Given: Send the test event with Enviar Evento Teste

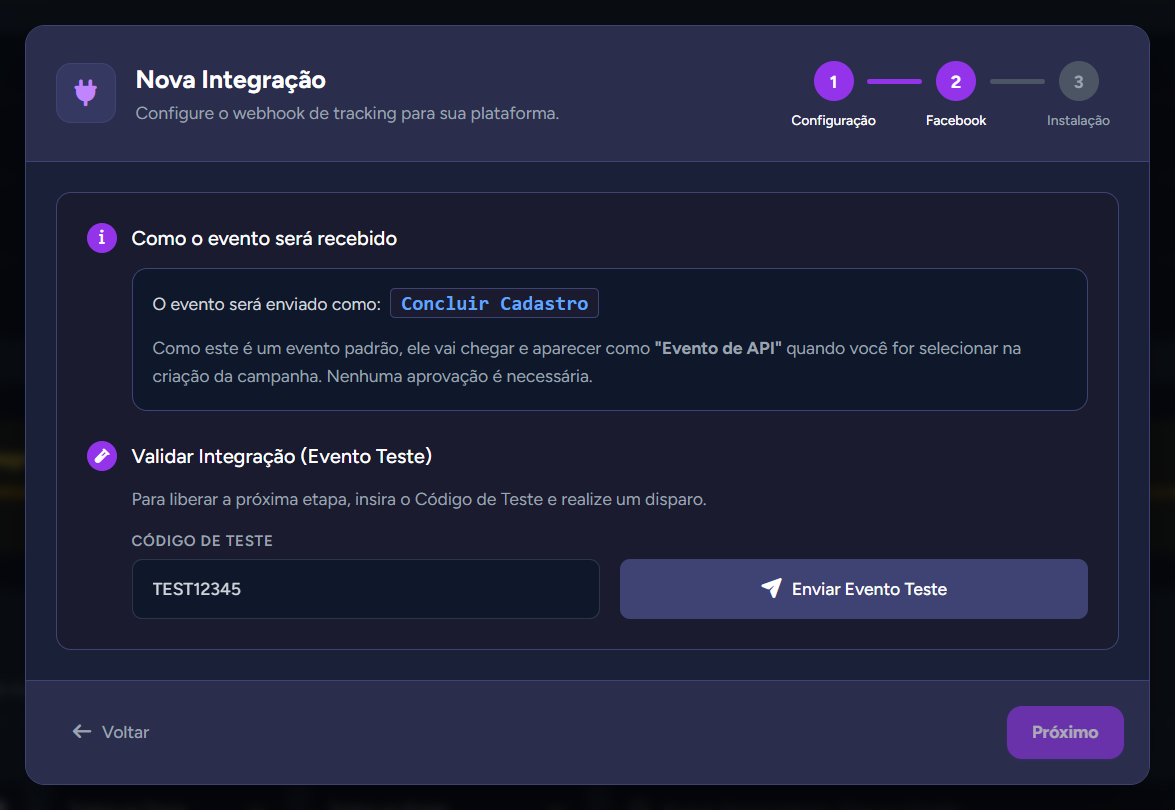Looking at the screenshot, I should coord(854,589).
